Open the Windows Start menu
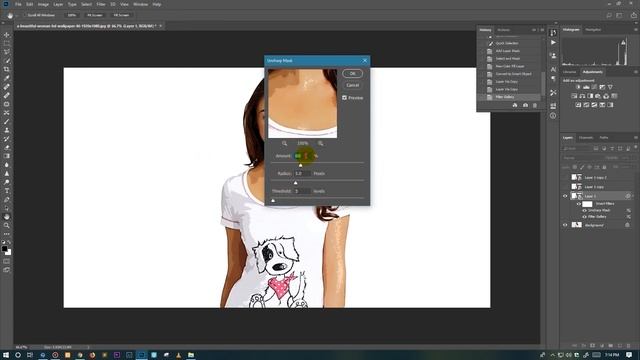640x360 pixels. [x=6, y=355]
